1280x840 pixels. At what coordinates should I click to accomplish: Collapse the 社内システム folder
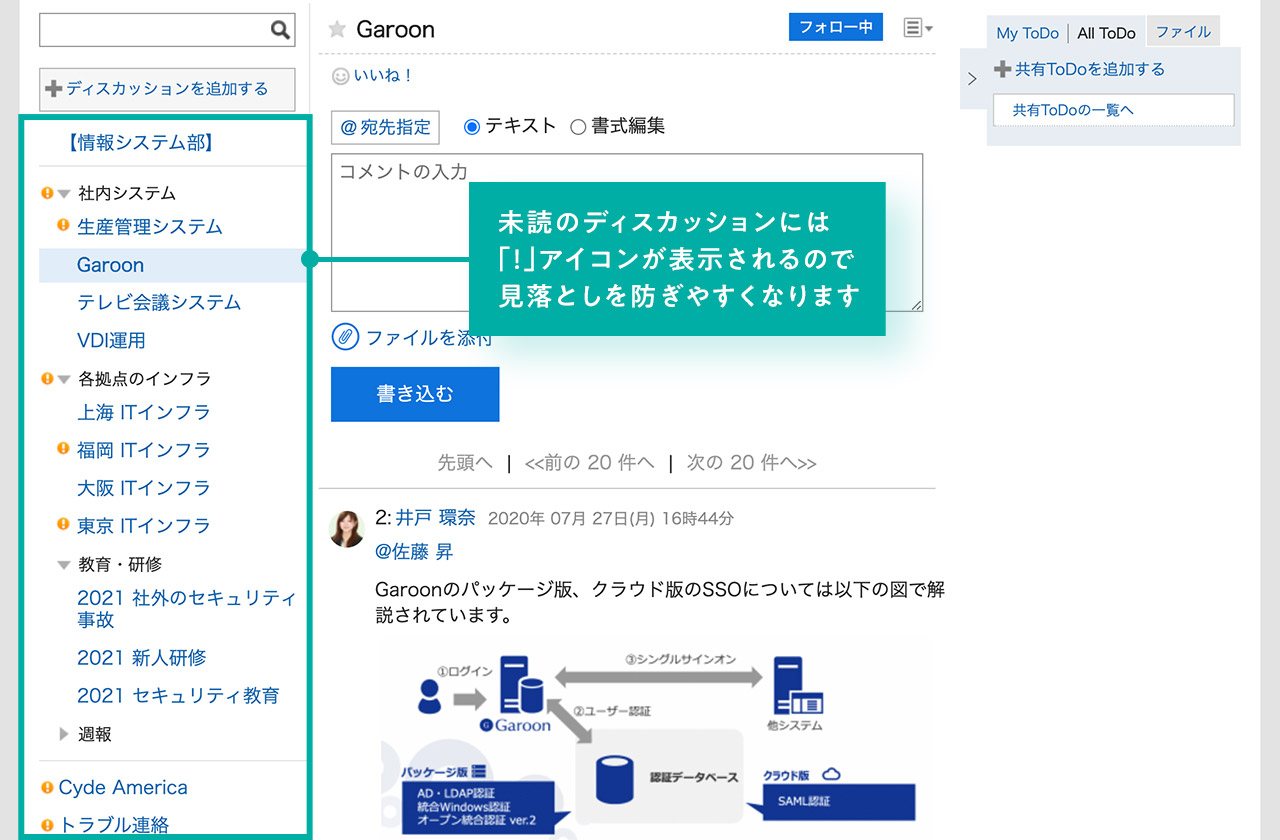pos(63,194)
